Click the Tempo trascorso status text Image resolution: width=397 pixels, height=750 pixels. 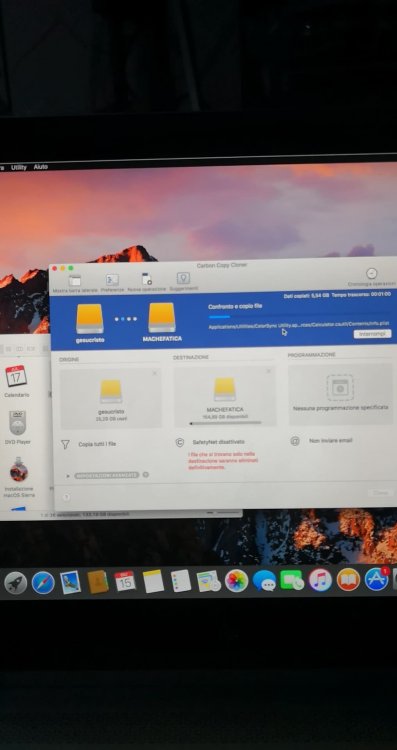[x=361, y=295]
